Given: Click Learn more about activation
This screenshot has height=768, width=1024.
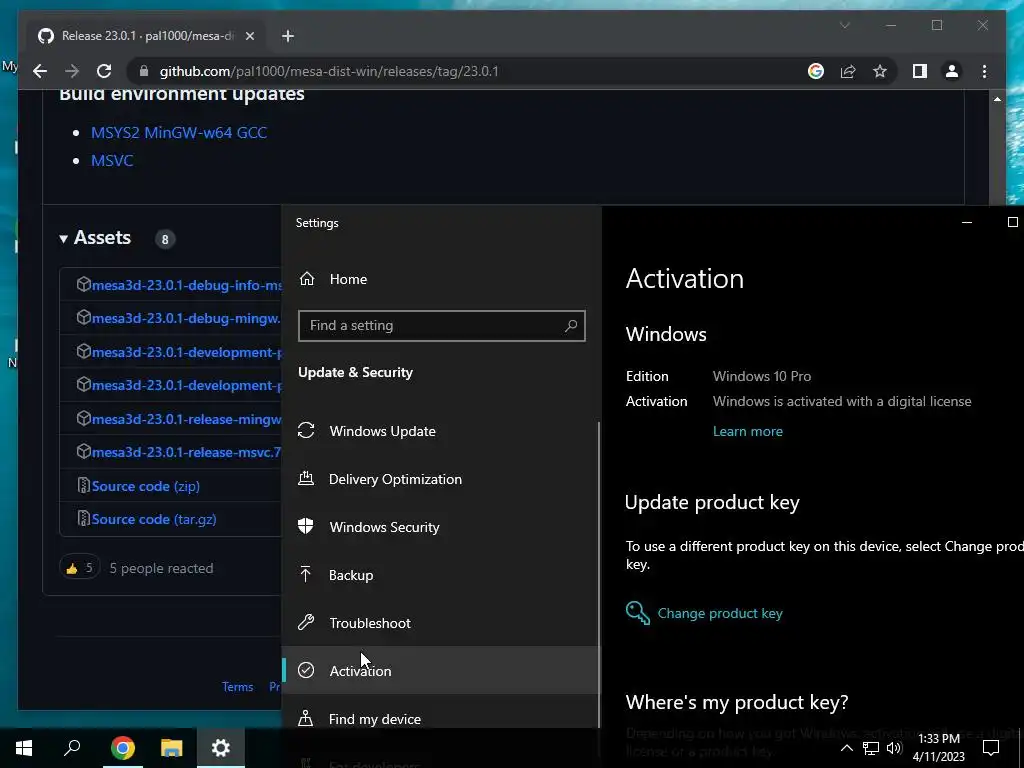Looking at the screenshot, I should pyautogui.click(x=748, y=431).
